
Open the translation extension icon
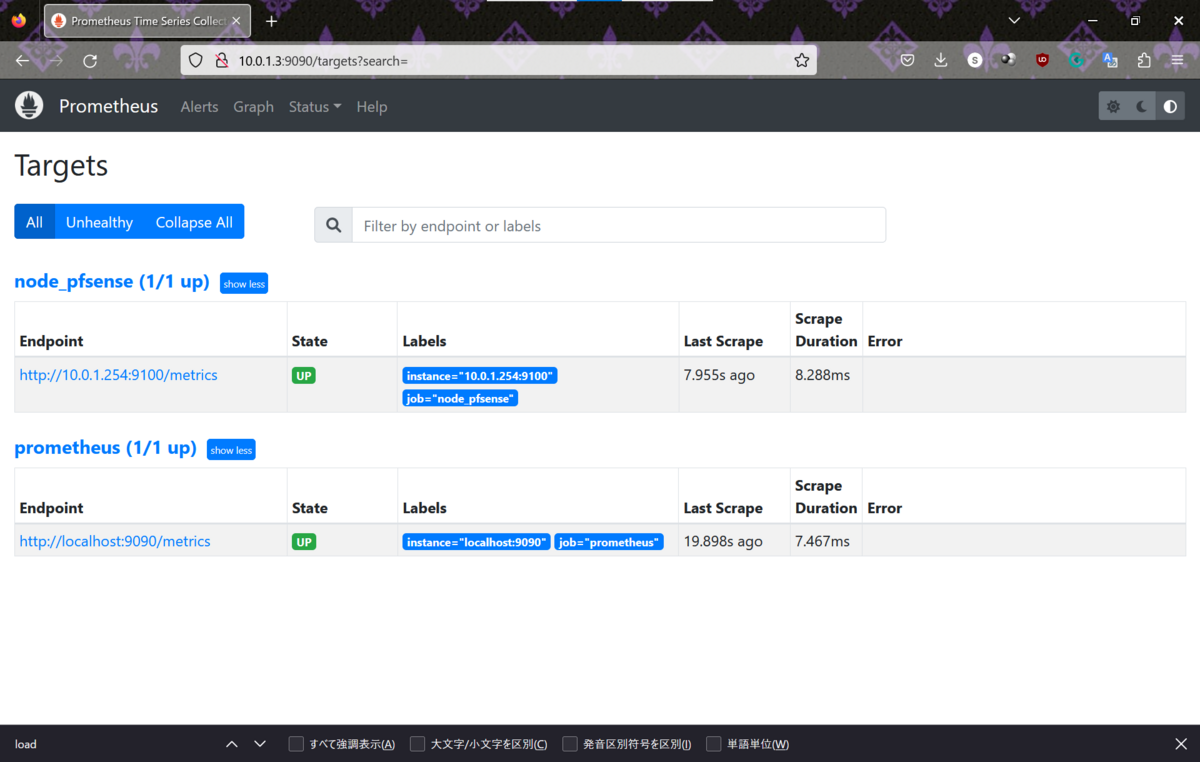coord(1110,60)
